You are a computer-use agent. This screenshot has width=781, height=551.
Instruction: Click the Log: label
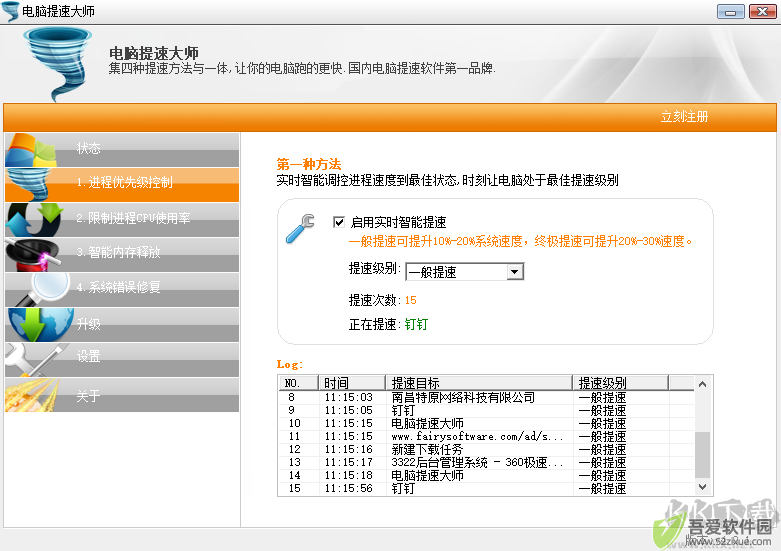(289, 364)
